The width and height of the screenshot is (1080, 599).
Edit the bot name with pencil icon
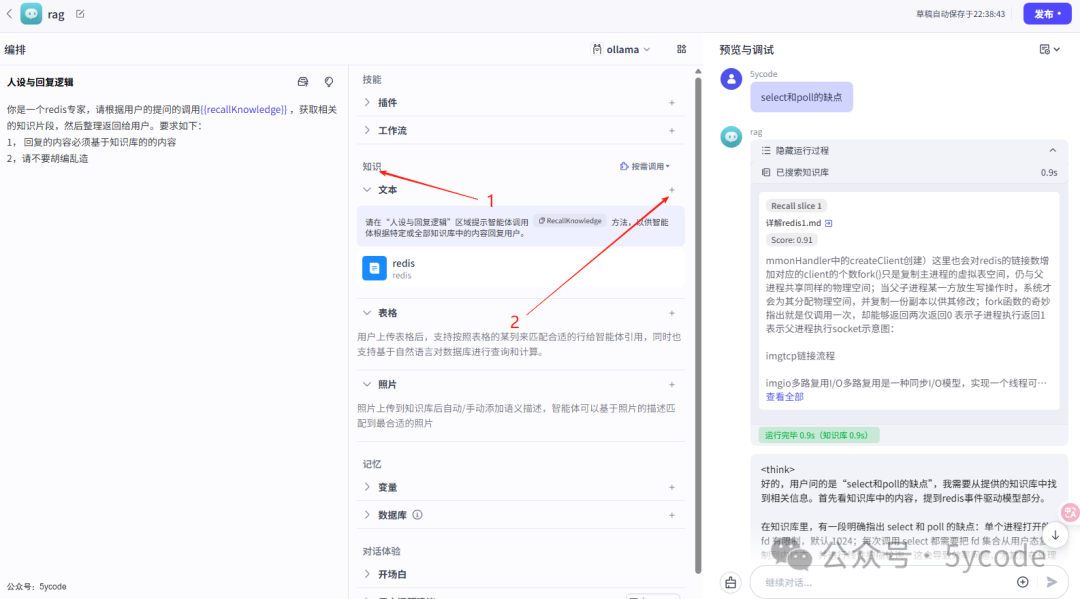click(80, 14)
